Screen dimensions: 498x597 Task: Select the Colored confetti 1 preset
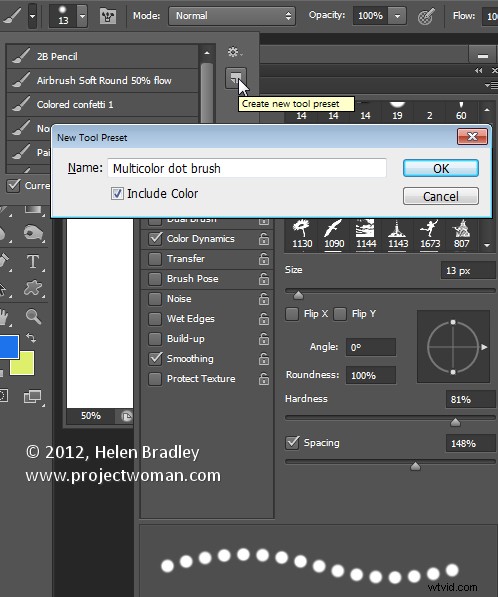point(102,104)
